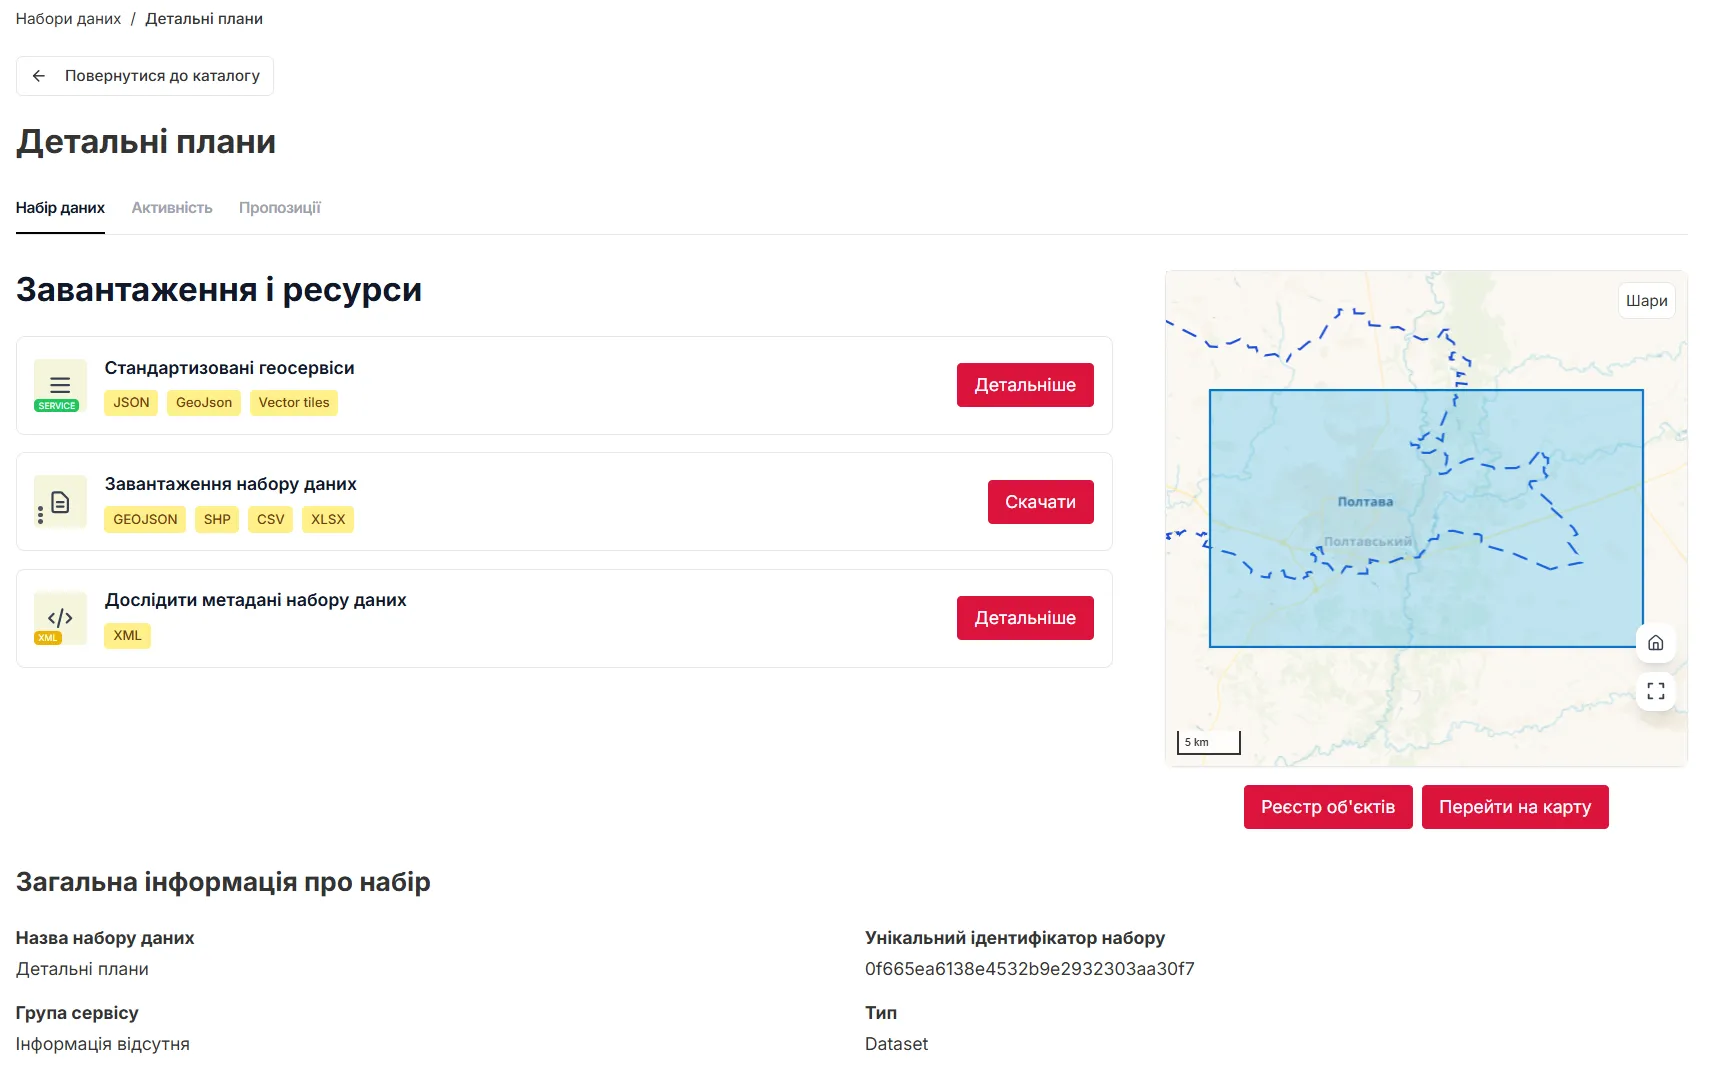Open the Реєстр об'єктів registry
The height and width of the screenshot is (1083, 1714).
[x=1327, y=807]
